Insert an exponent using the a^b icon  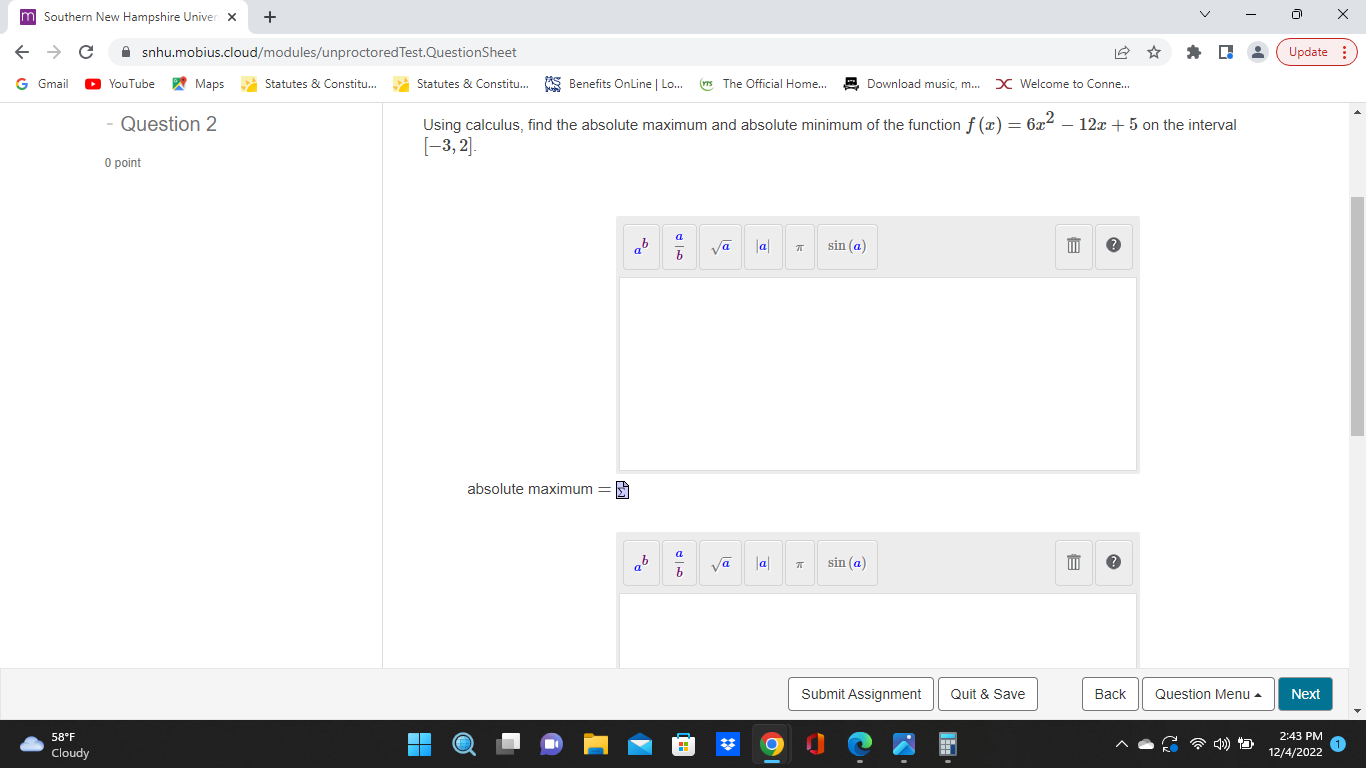coord(640,246)
